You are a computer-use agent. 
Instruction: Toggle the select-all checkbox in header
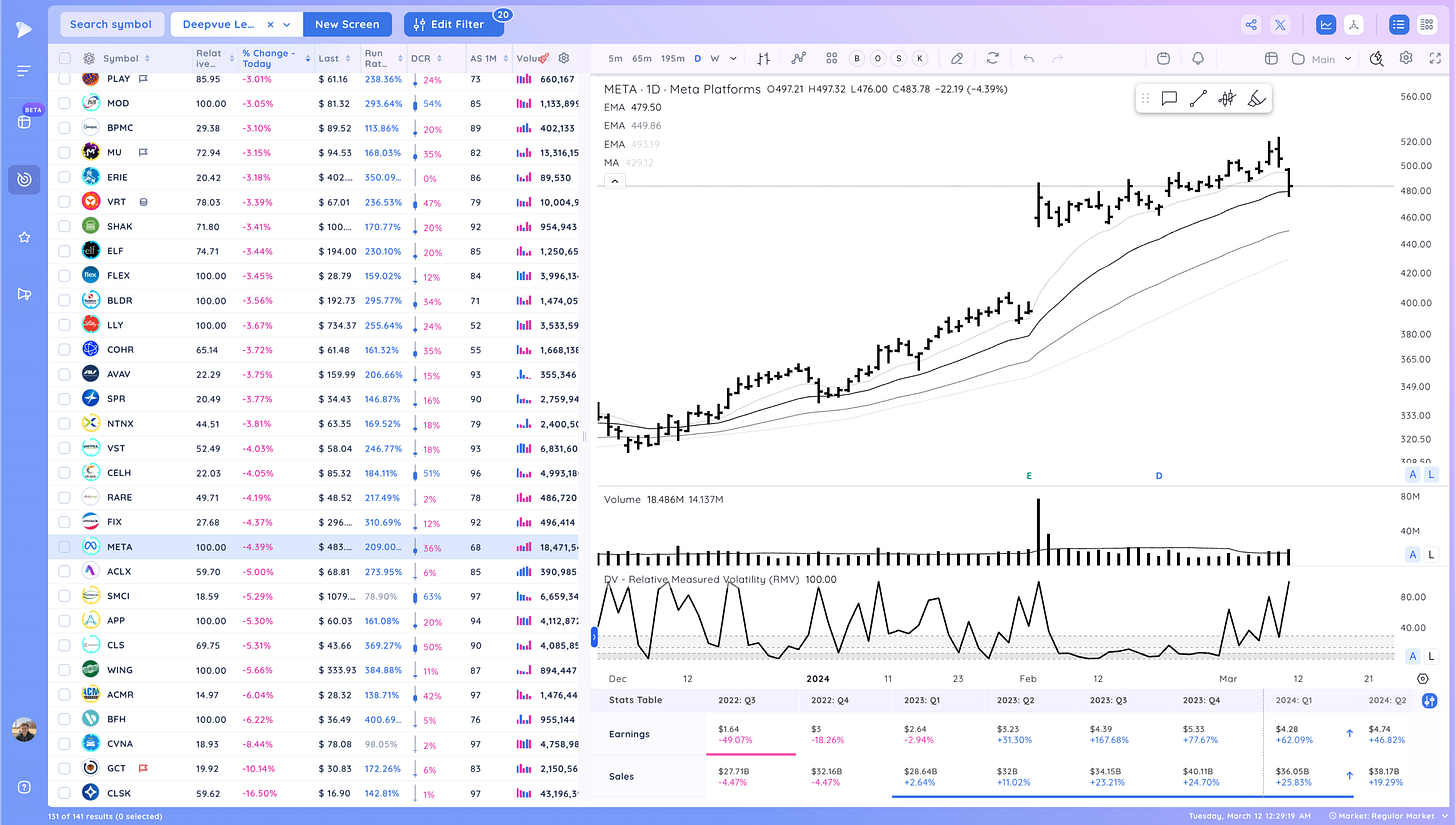click(x=65, y=58)
